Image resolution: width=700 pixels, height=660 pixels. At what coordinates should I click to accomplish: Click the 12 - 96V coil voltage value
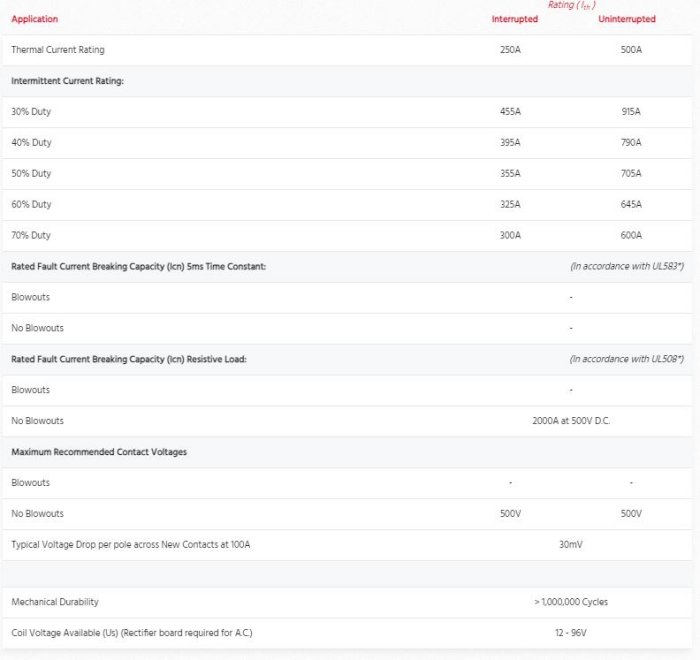click(571, 633)
